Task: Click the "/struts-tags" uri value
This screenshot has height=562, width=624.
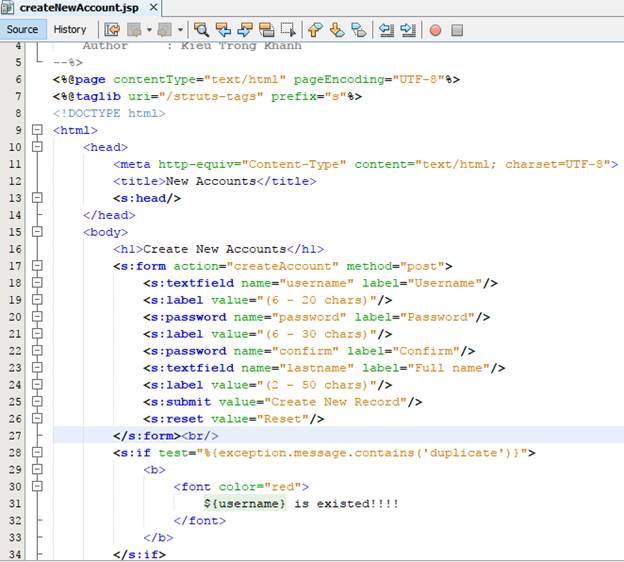Action: (211, 96)
